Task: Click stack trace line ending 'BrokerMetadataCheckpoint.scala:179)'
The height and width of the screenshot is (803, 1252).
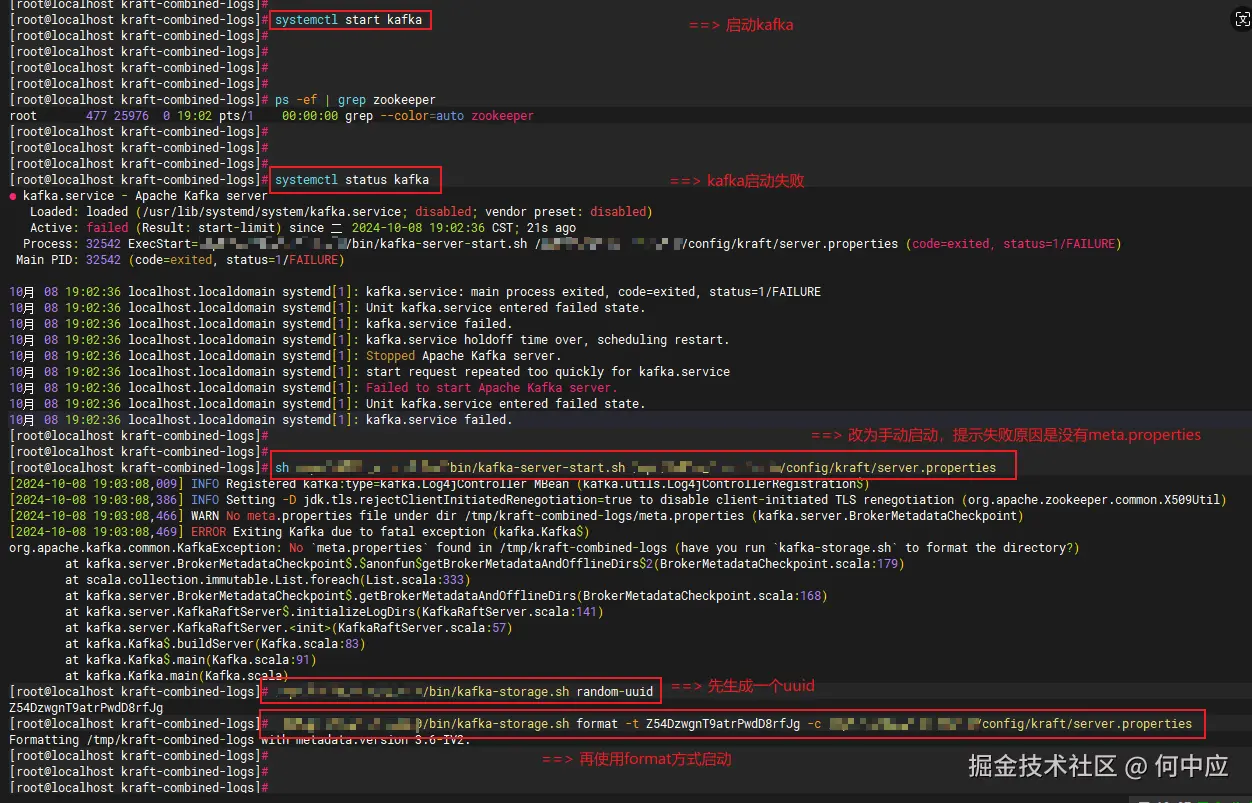Action: click(485, 564)
